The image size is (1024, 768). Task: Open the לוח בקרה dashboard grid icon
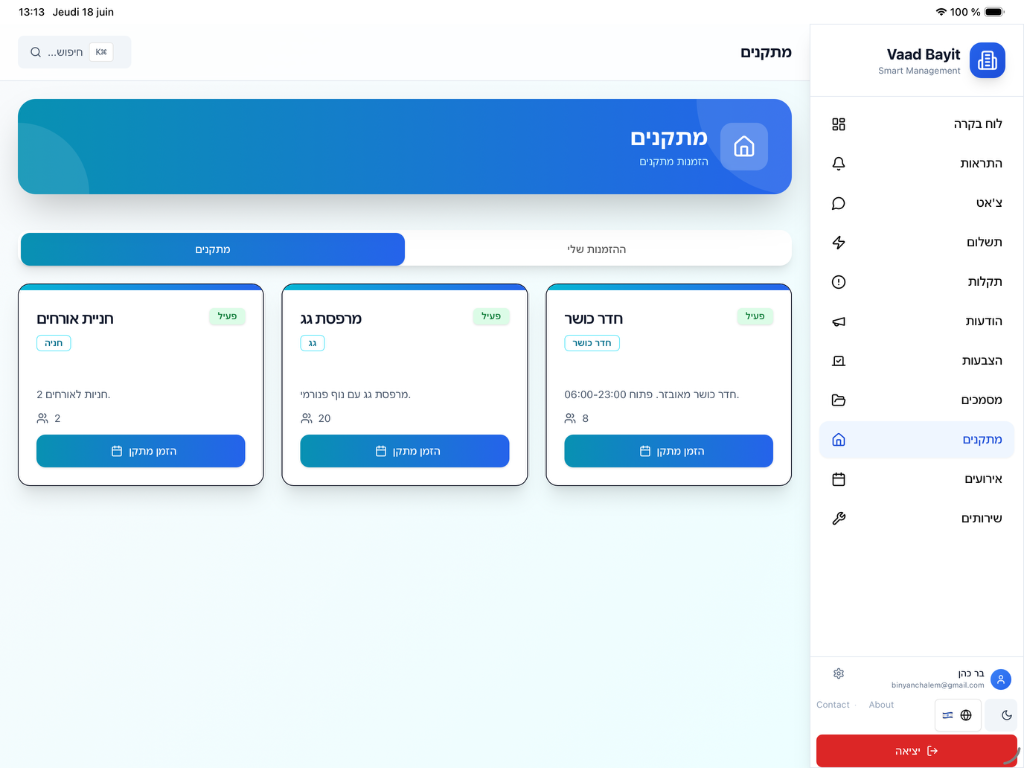click(839, 124)
